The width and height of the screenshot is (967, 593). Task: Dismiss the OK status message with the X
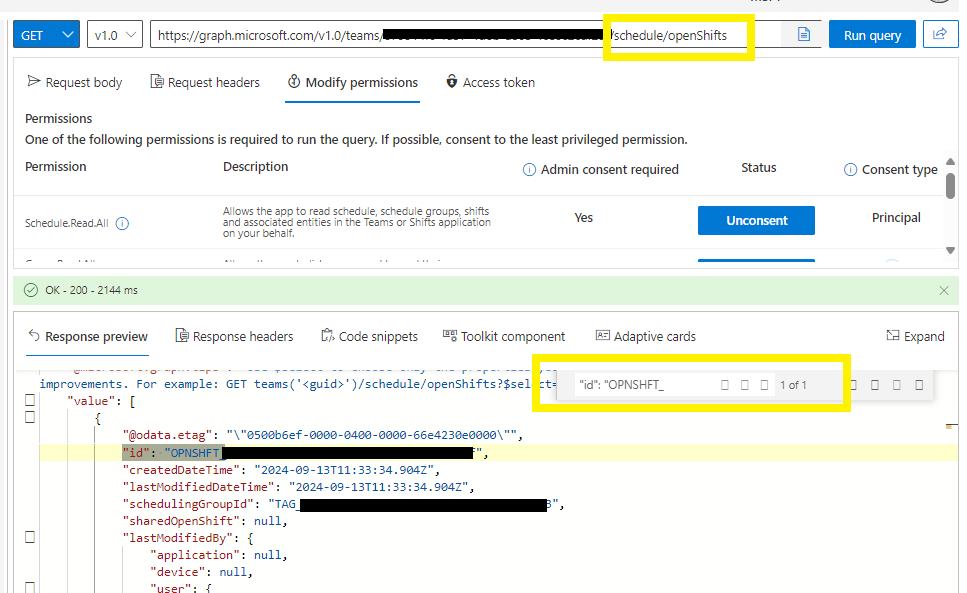pos(943,289)
